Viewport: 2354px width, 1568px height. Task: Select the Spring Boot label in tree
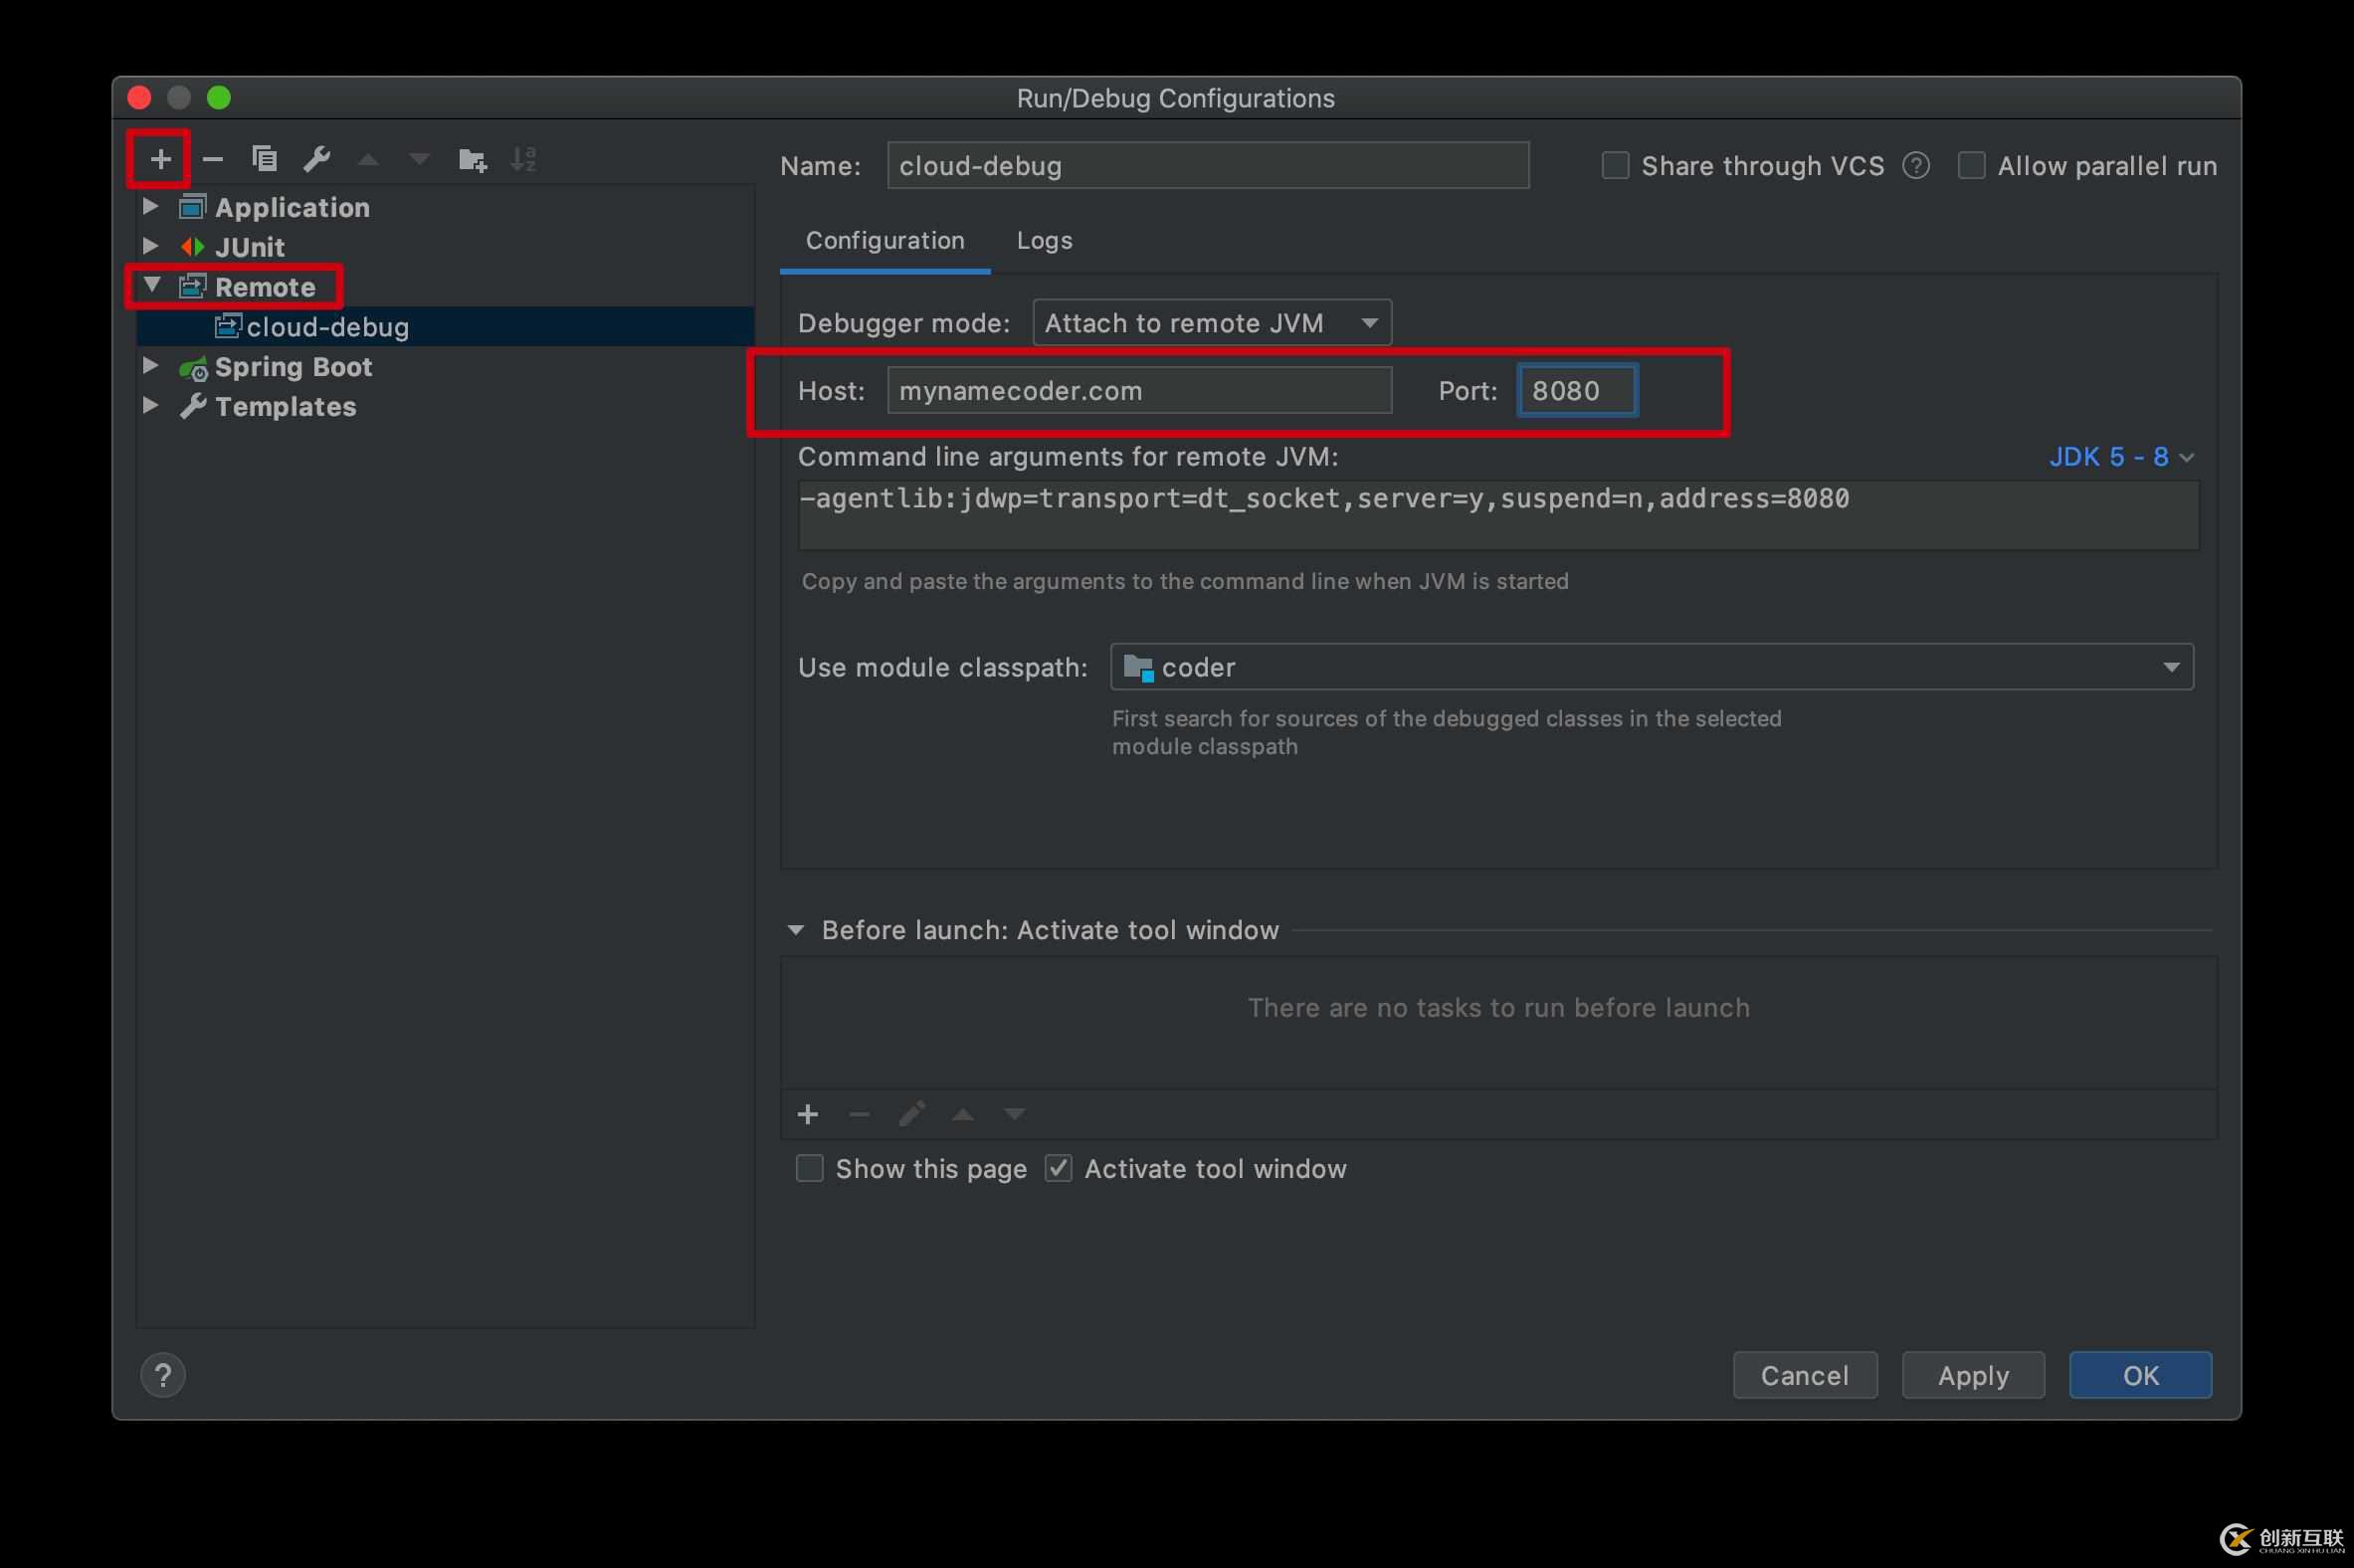293,367
